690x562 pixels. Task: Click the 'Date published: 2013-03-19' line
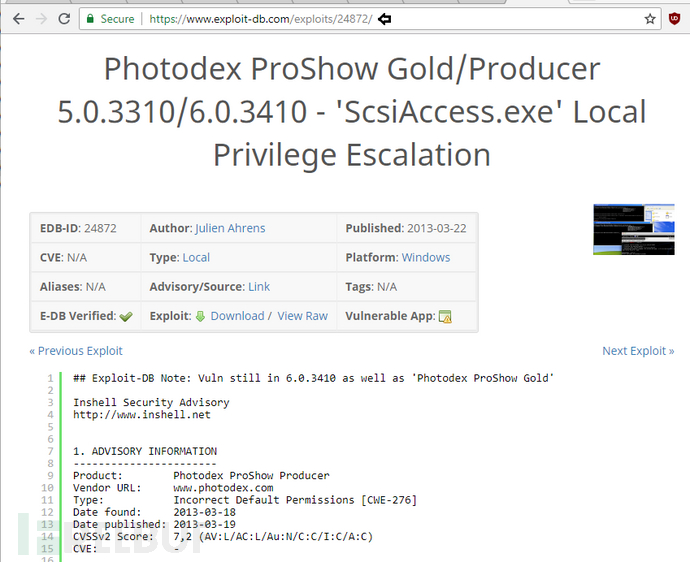[154, 524]
